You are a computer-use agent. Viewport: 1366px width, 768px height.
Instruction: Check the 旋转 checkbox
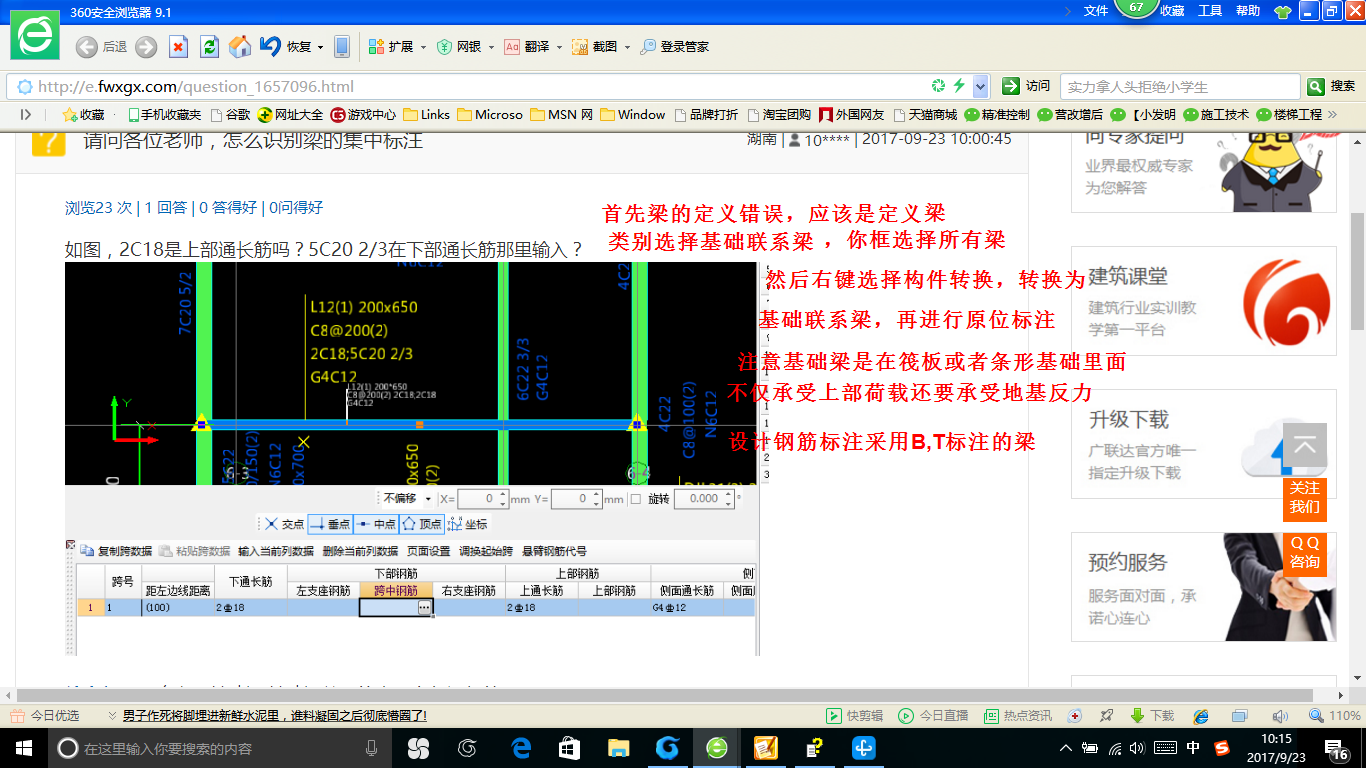pos(636,498)
